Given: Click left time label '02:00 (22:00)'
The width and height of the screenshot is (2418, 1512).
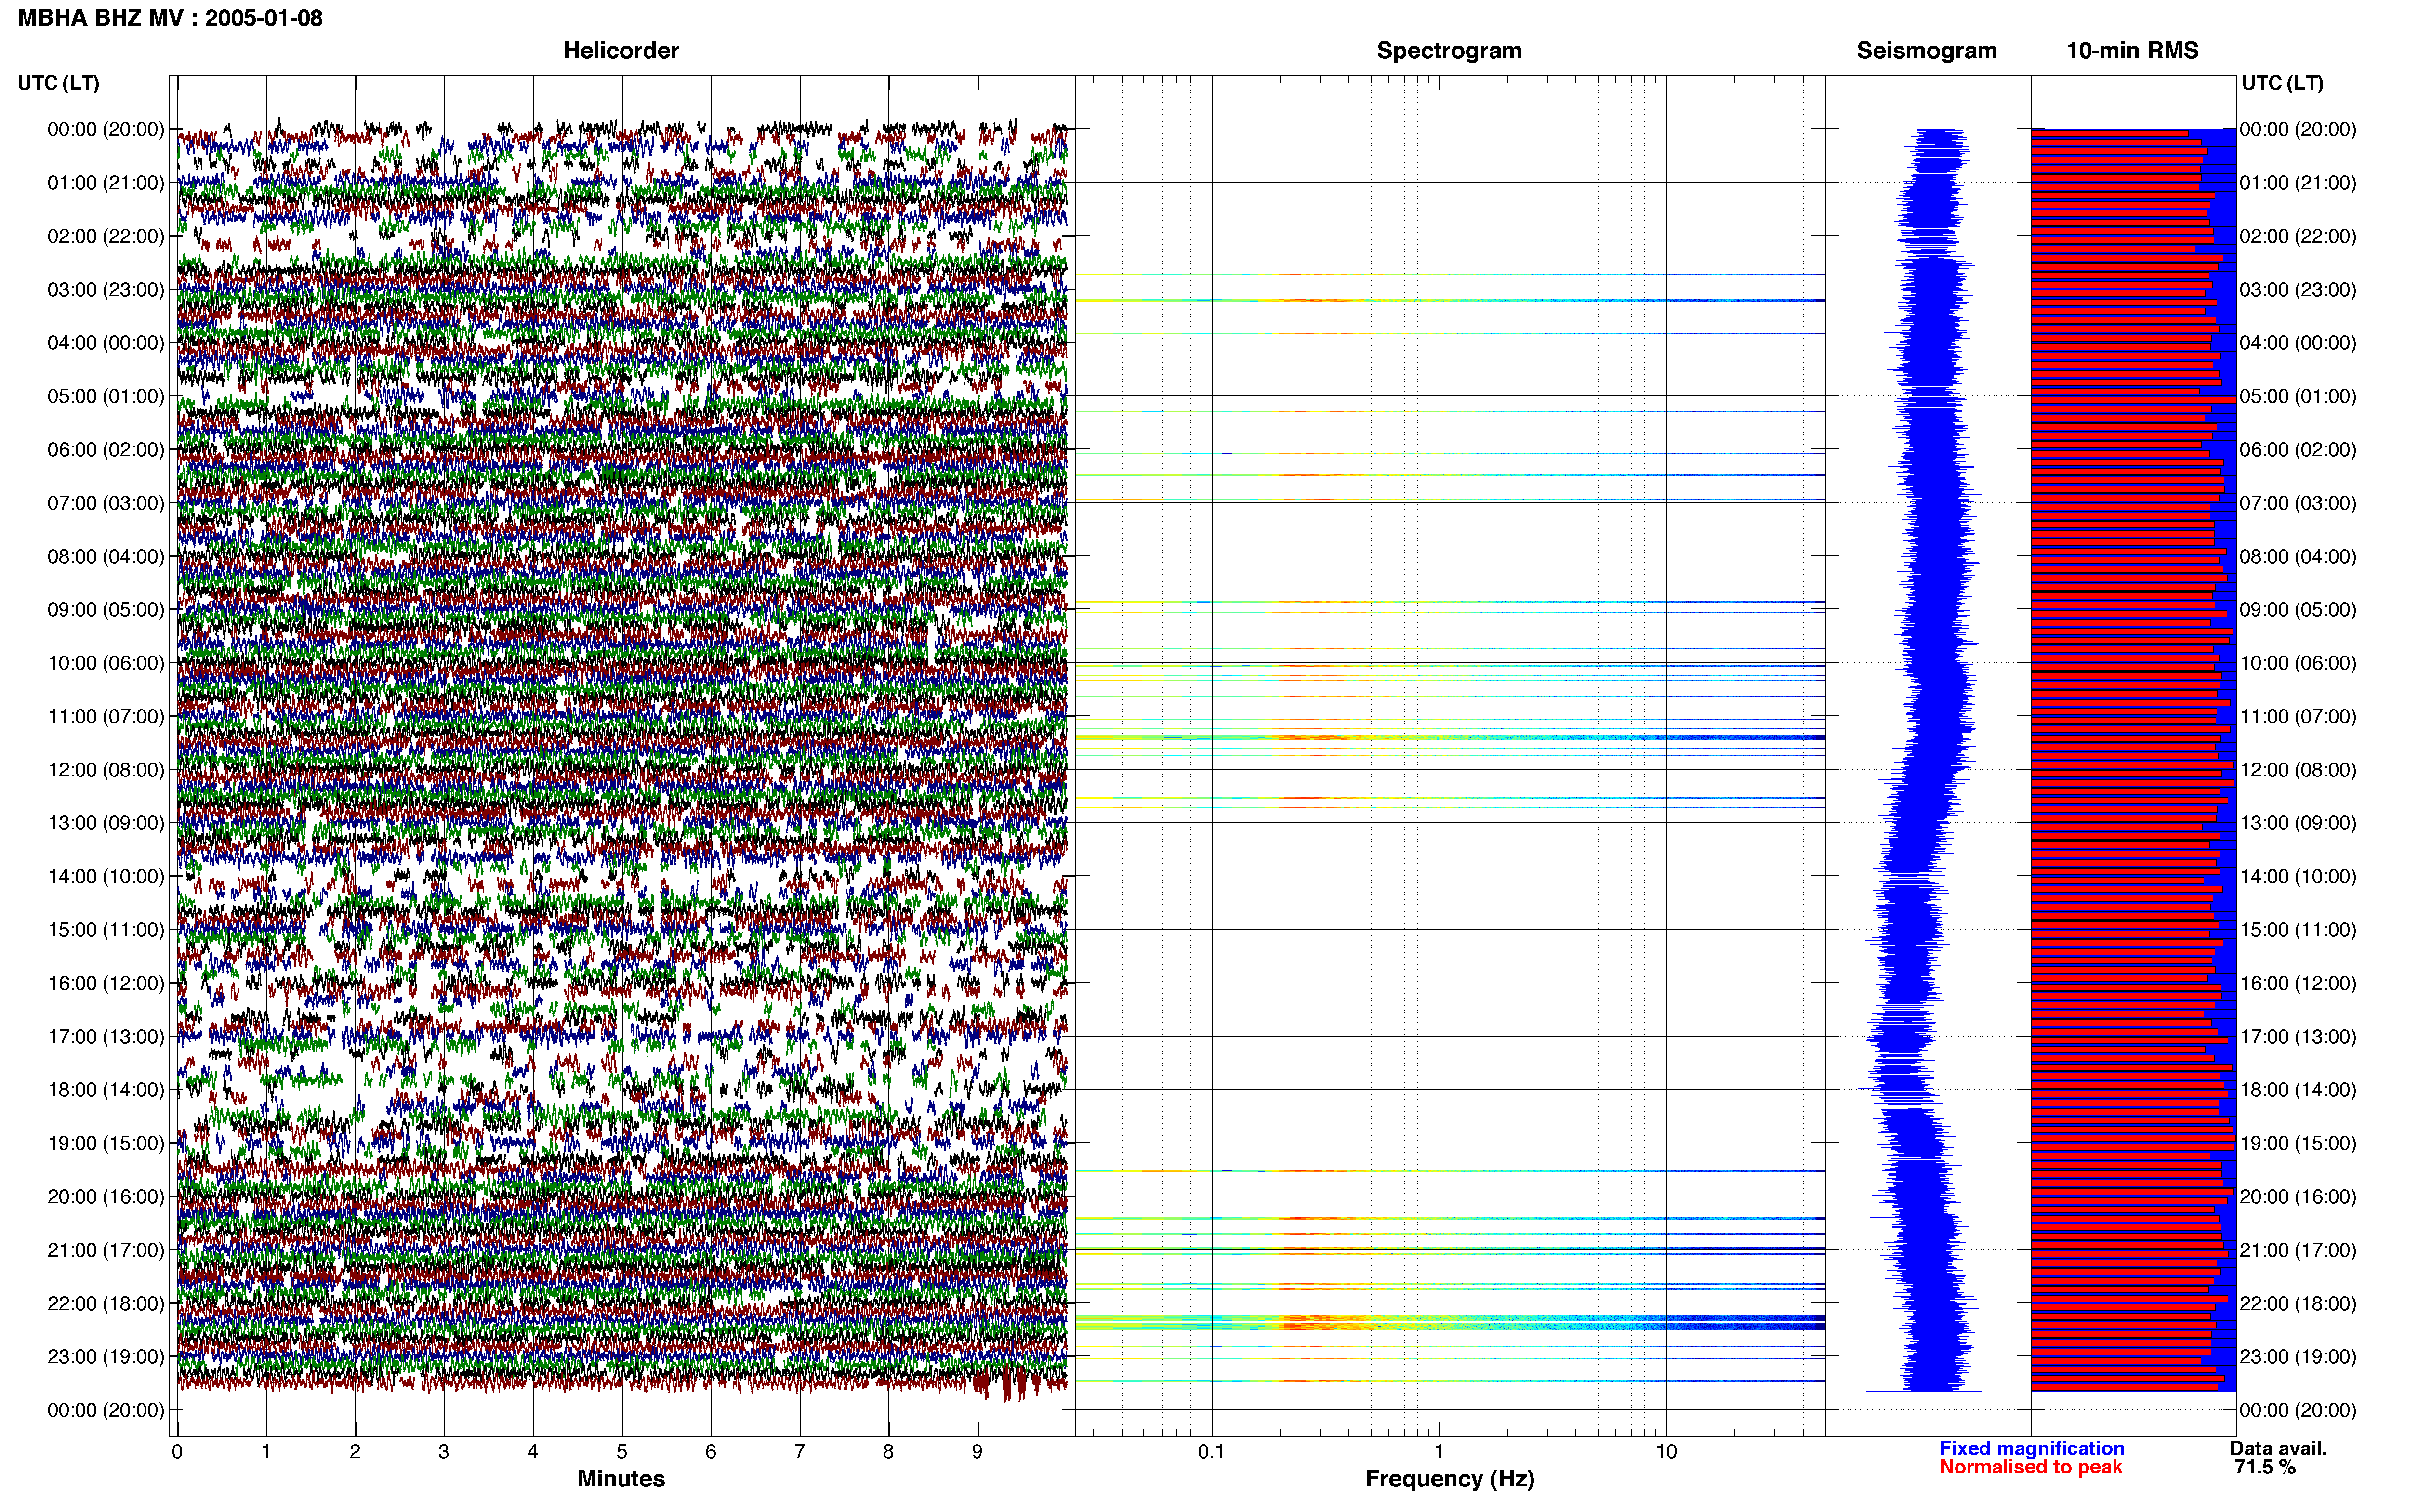Looking at the screenshot, I should [106, 236].
